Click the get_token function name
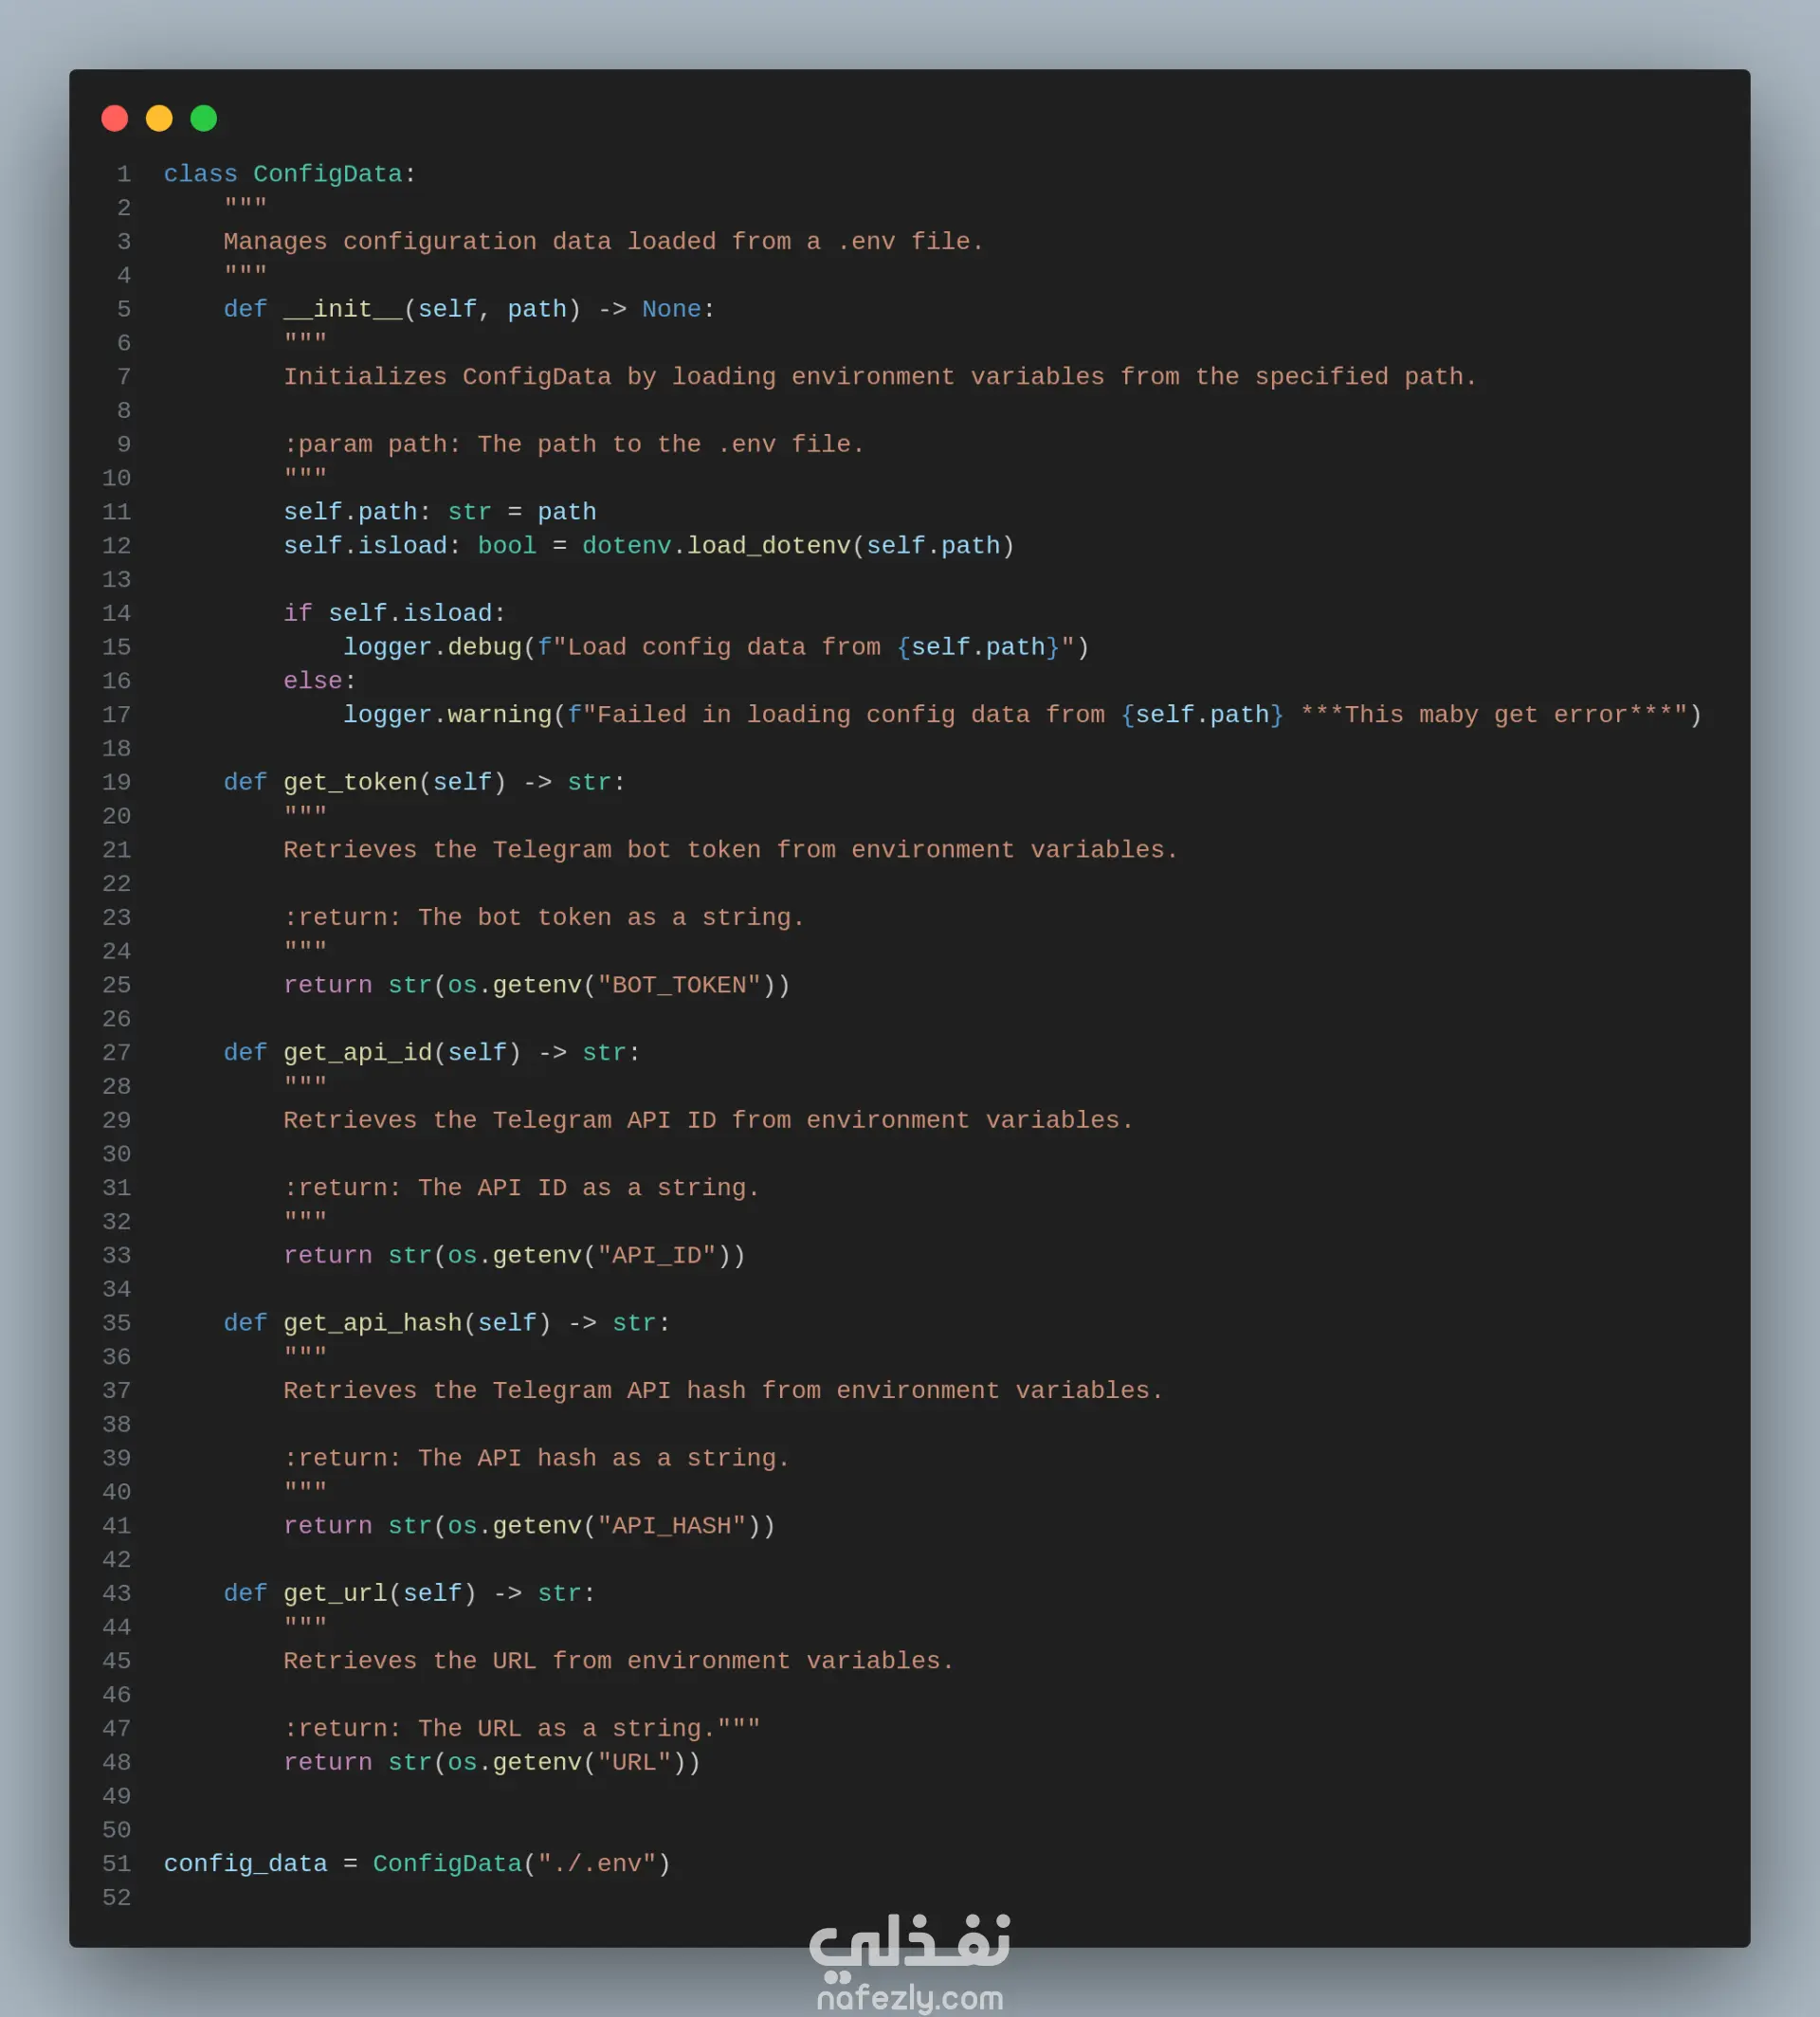Image resolution: width=1820 pixels, height=2017 pixels. (x=350, y=782)
